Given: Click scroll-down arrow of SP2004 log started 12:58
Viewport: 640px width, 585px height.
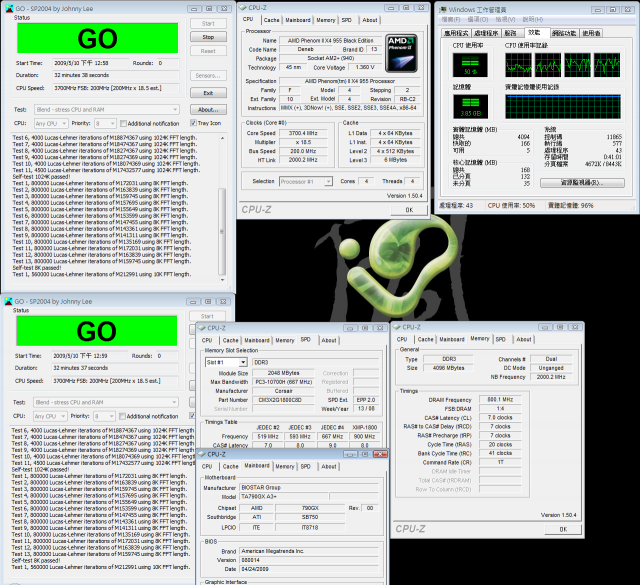Looking at the screenshot, I should [222, 280].
